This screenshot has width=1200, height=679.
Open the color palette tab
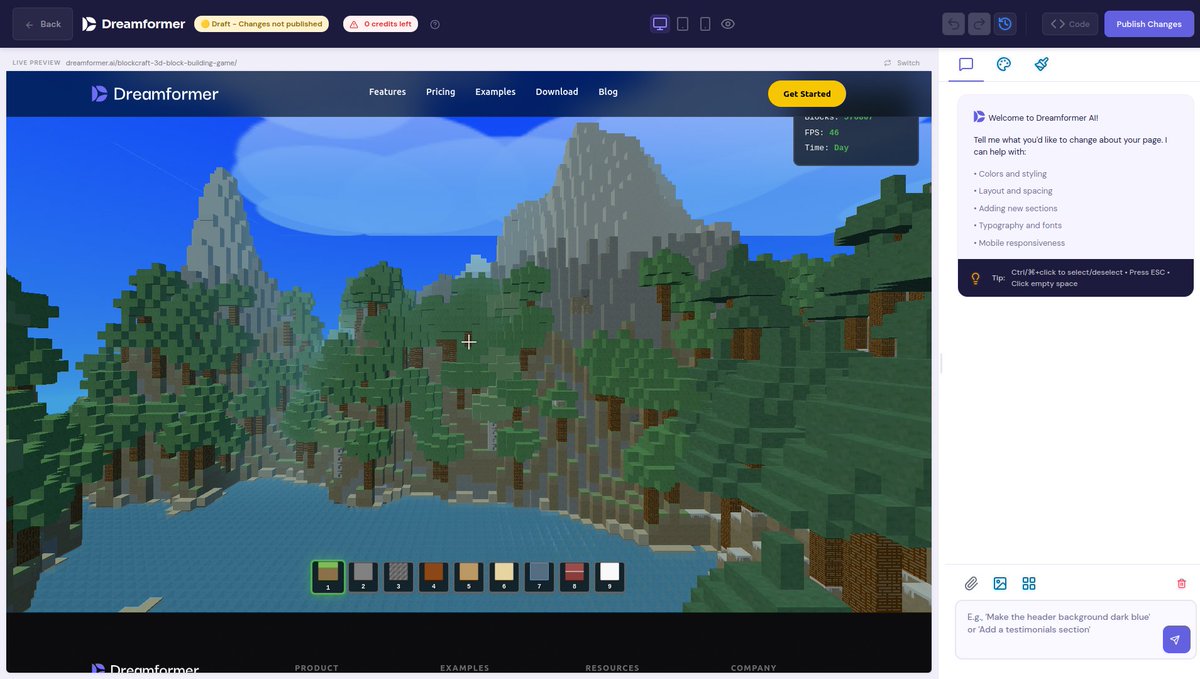click(1004, 64)
